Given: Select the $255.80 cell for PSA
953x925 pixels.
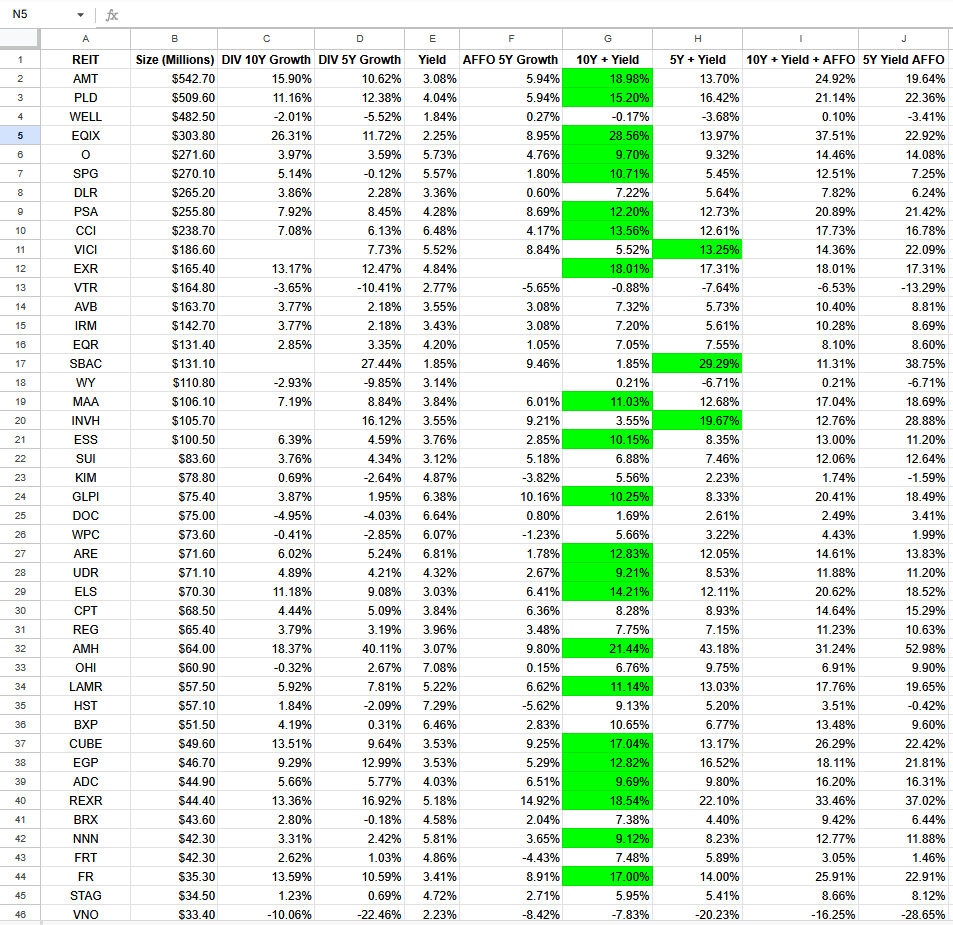Looking at the screenshot, I should (x=174, y=211).
